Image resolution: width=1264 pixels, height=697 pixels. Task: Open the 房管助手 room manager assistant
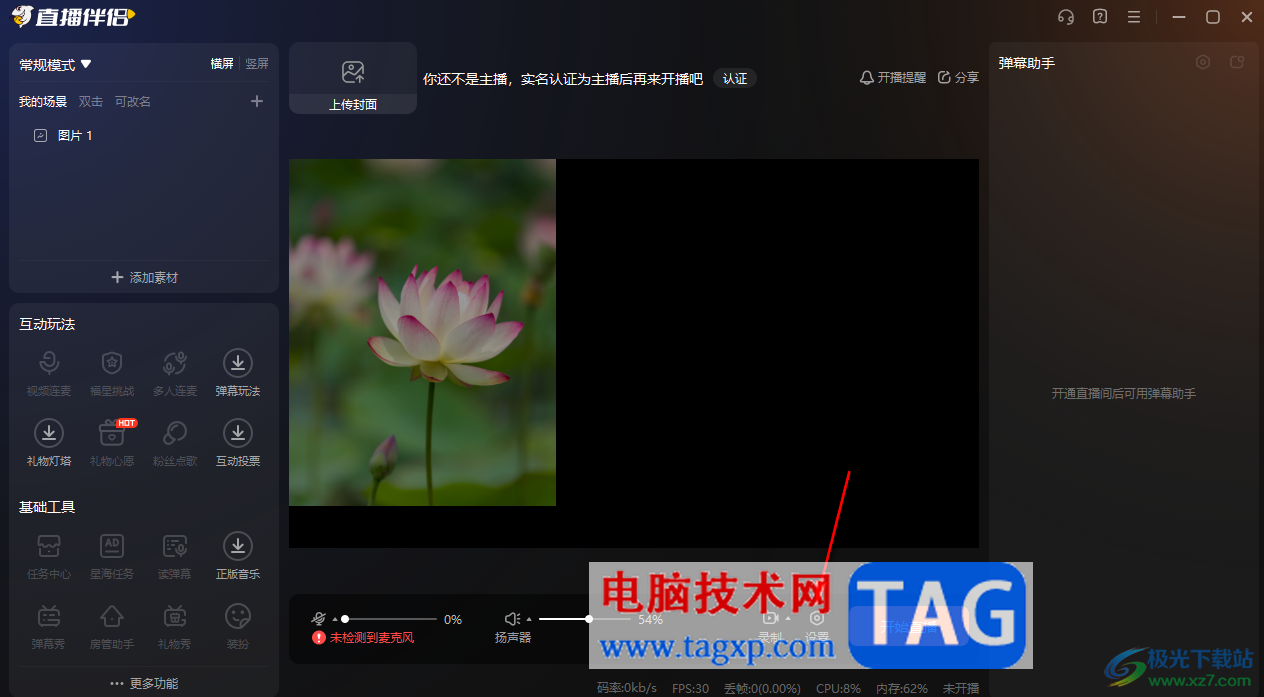pos(112,626)
